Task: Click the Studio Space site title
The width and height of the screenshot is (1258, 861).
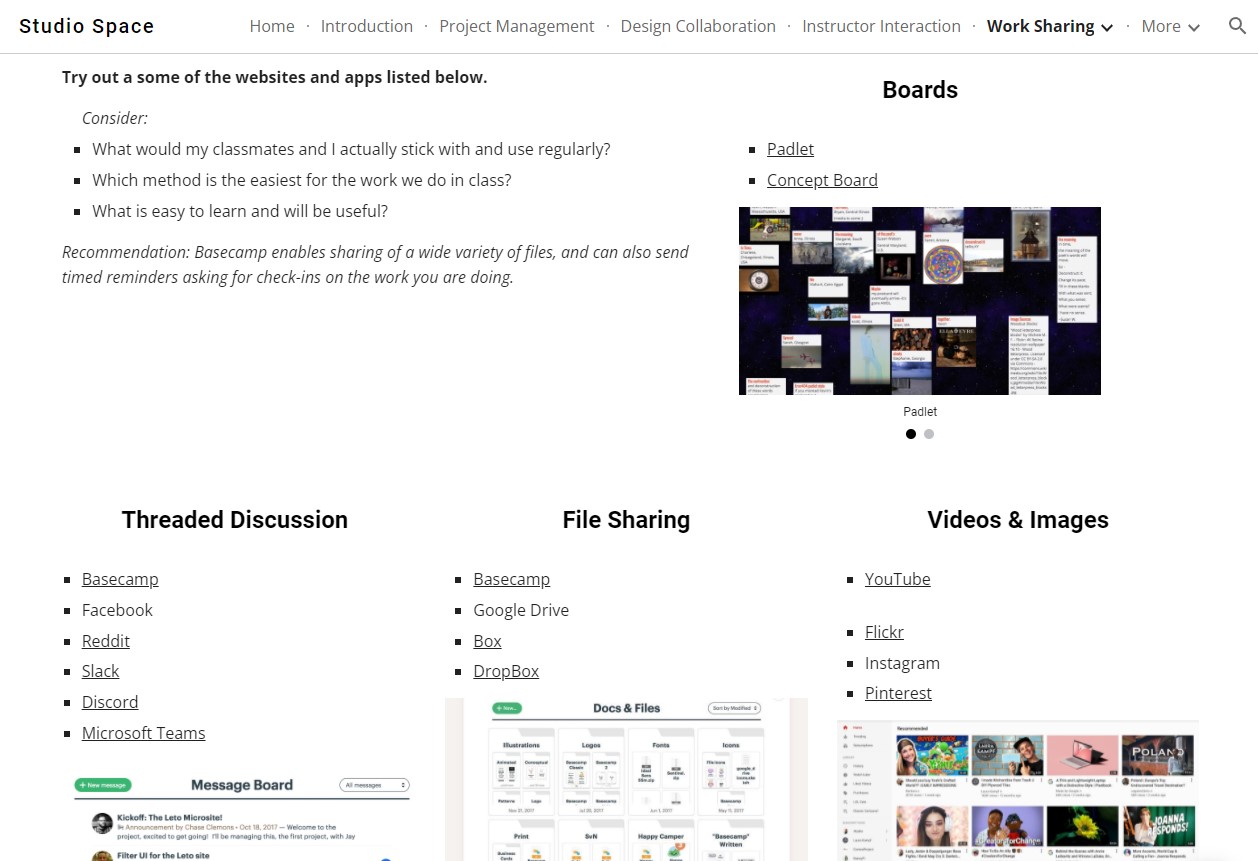Action: click(x=87, y=27)
